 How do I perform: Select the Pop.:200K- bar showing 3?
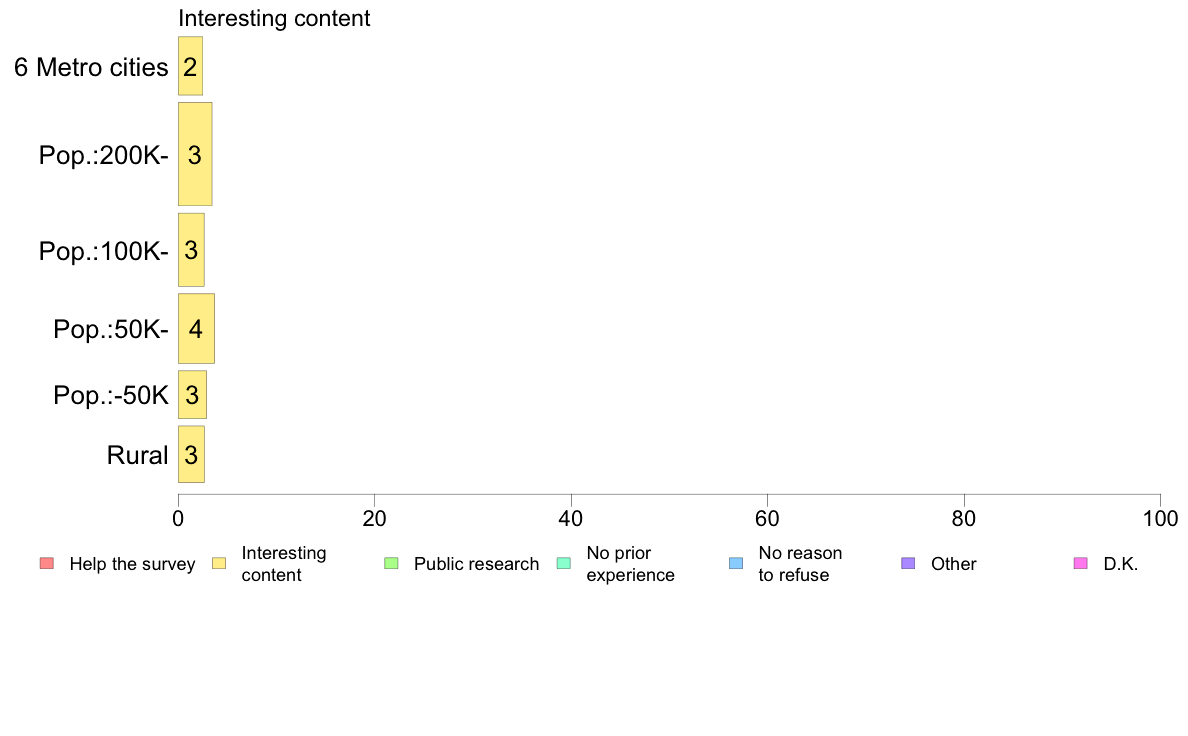[x=195, y=154]
